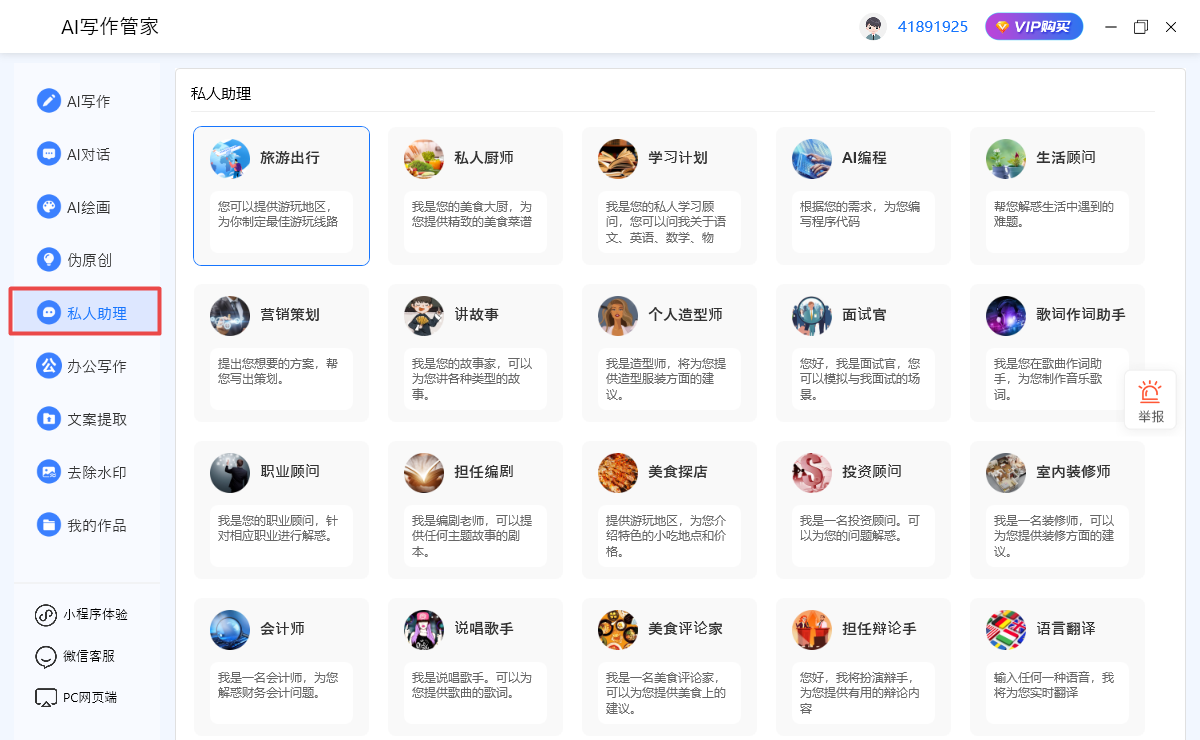Click the 营销策划 avatar icon
The width and height of the screenshot is (1200, 740).
(x=230, y=315)
